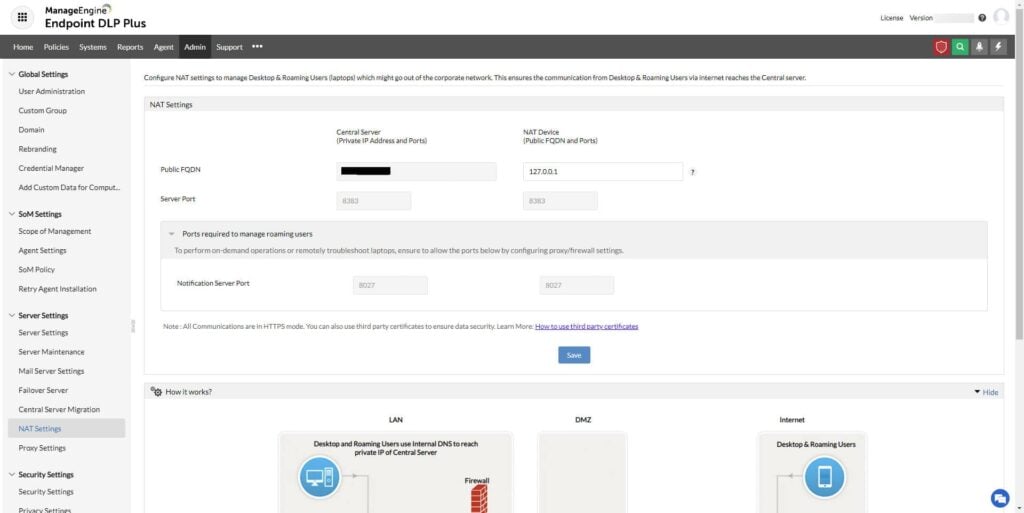The height and width of the screenshot is (513, 1024).
Task: Open Rebranding settings
Action: pyautogui.click(x=37, y=149)
